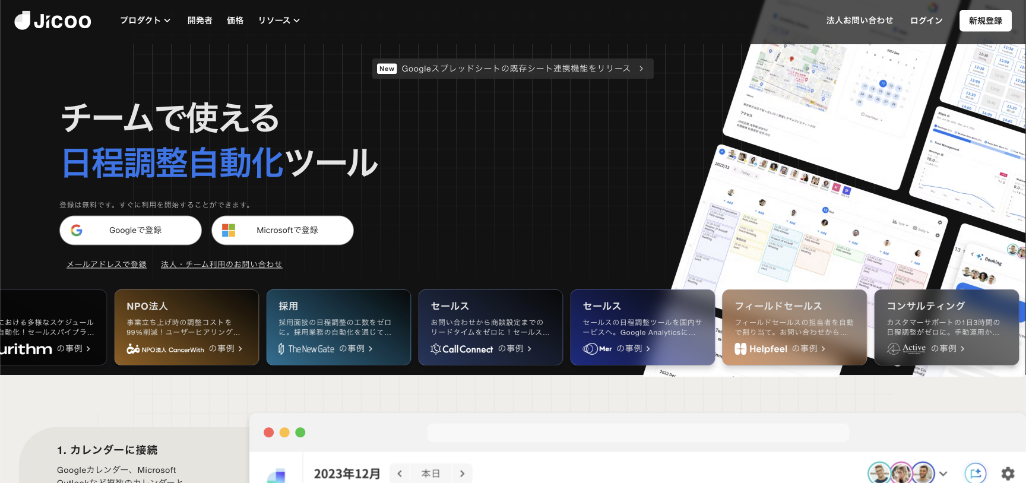Click 法人・チーム利用のお問い合わせ link
The height and width of the screenshot is (483, 1026).
222,264
